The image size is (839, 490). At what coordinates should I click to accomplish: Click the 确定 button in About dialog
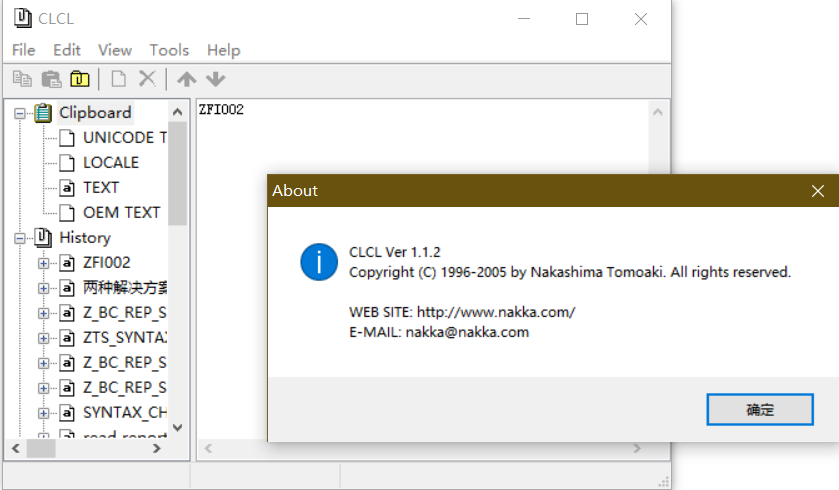[760, 410]
